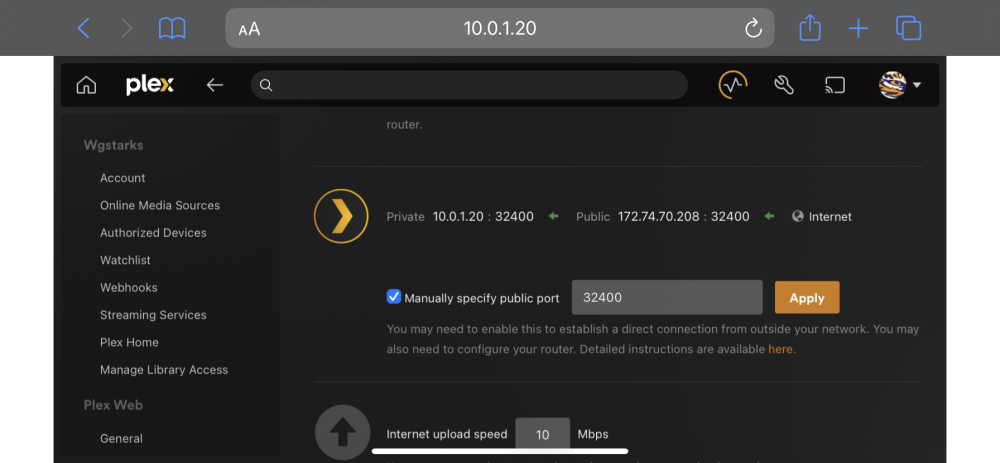Focus the public port field showing 32400
1000x463 pixels.
pos(667,297)
